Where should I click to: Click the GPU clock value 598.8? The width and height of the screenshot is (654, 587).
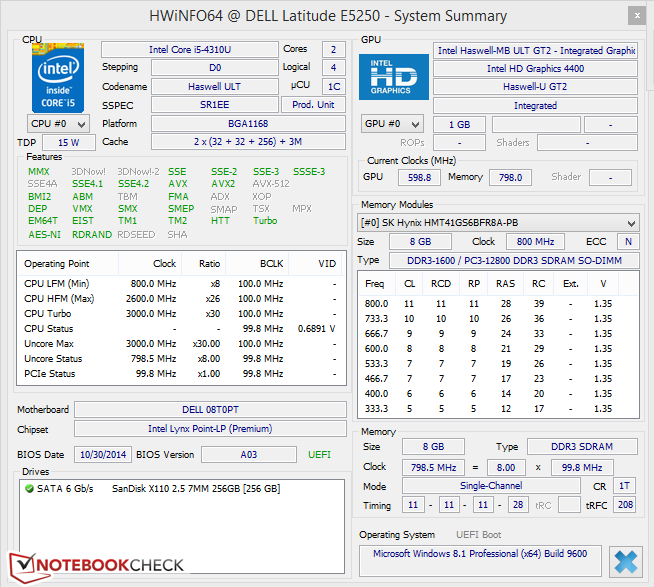click(419, 178)
